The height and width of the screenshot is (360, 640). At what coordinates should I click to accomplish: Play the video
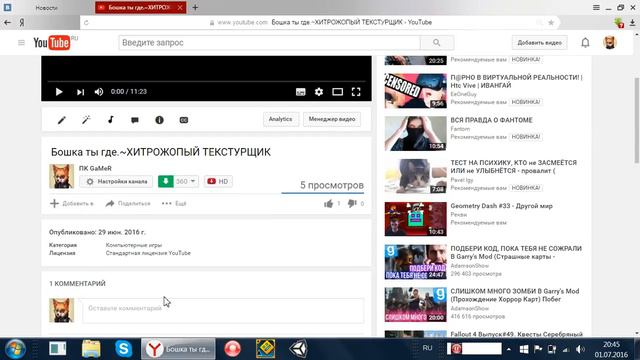tap(59, 92)
